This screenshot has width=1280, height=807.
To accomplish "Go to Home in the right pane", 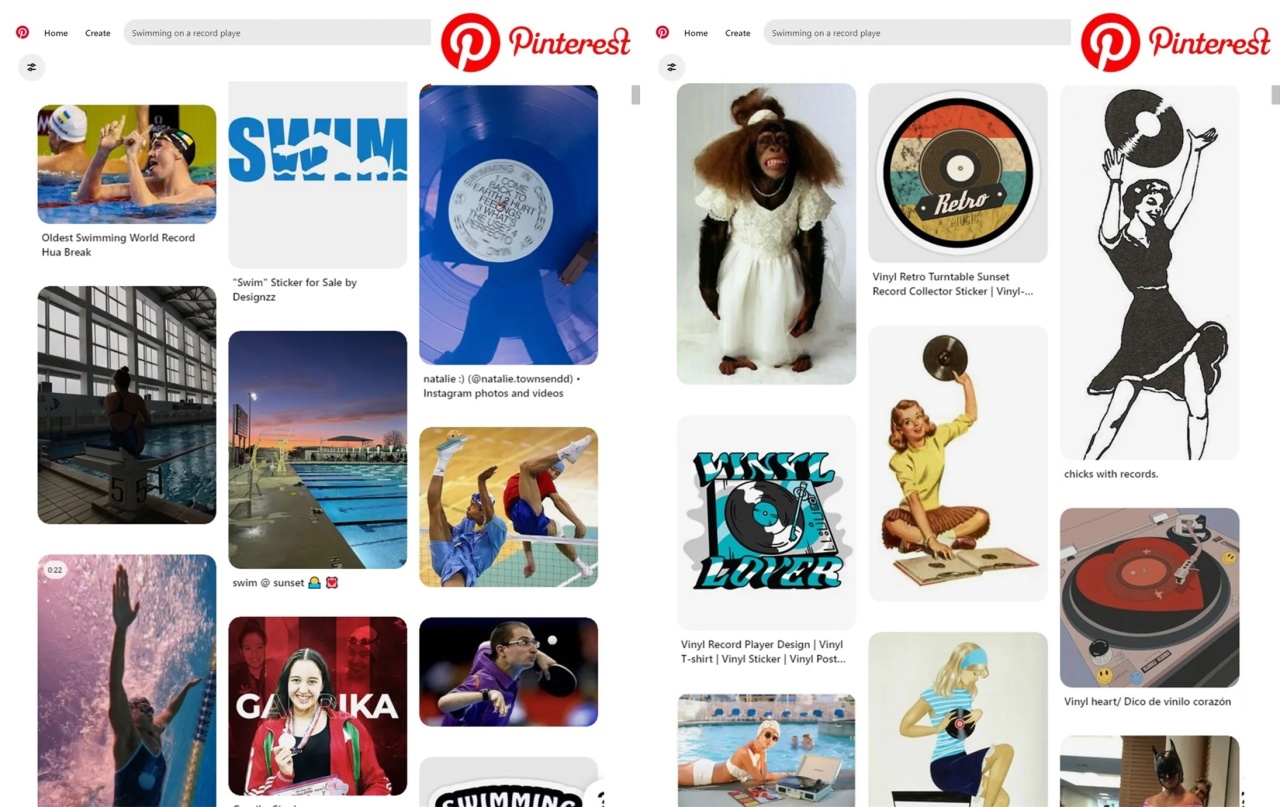I will coord(696,33).
